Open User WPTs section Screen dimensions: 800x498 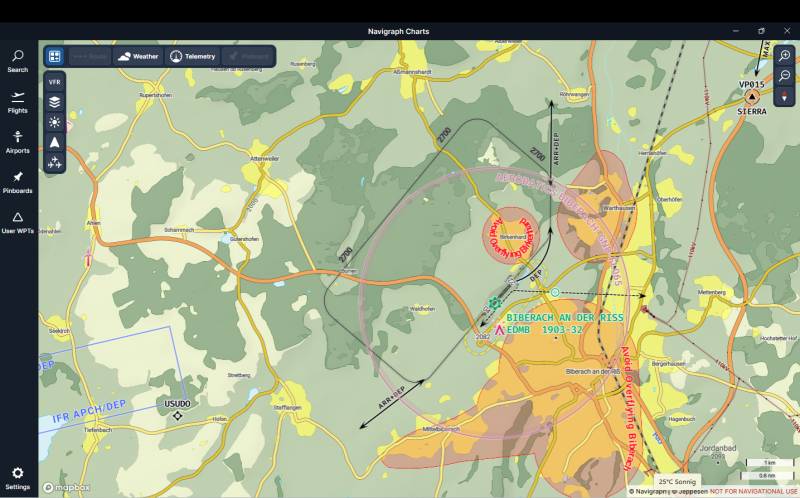(x=17, y=223)
